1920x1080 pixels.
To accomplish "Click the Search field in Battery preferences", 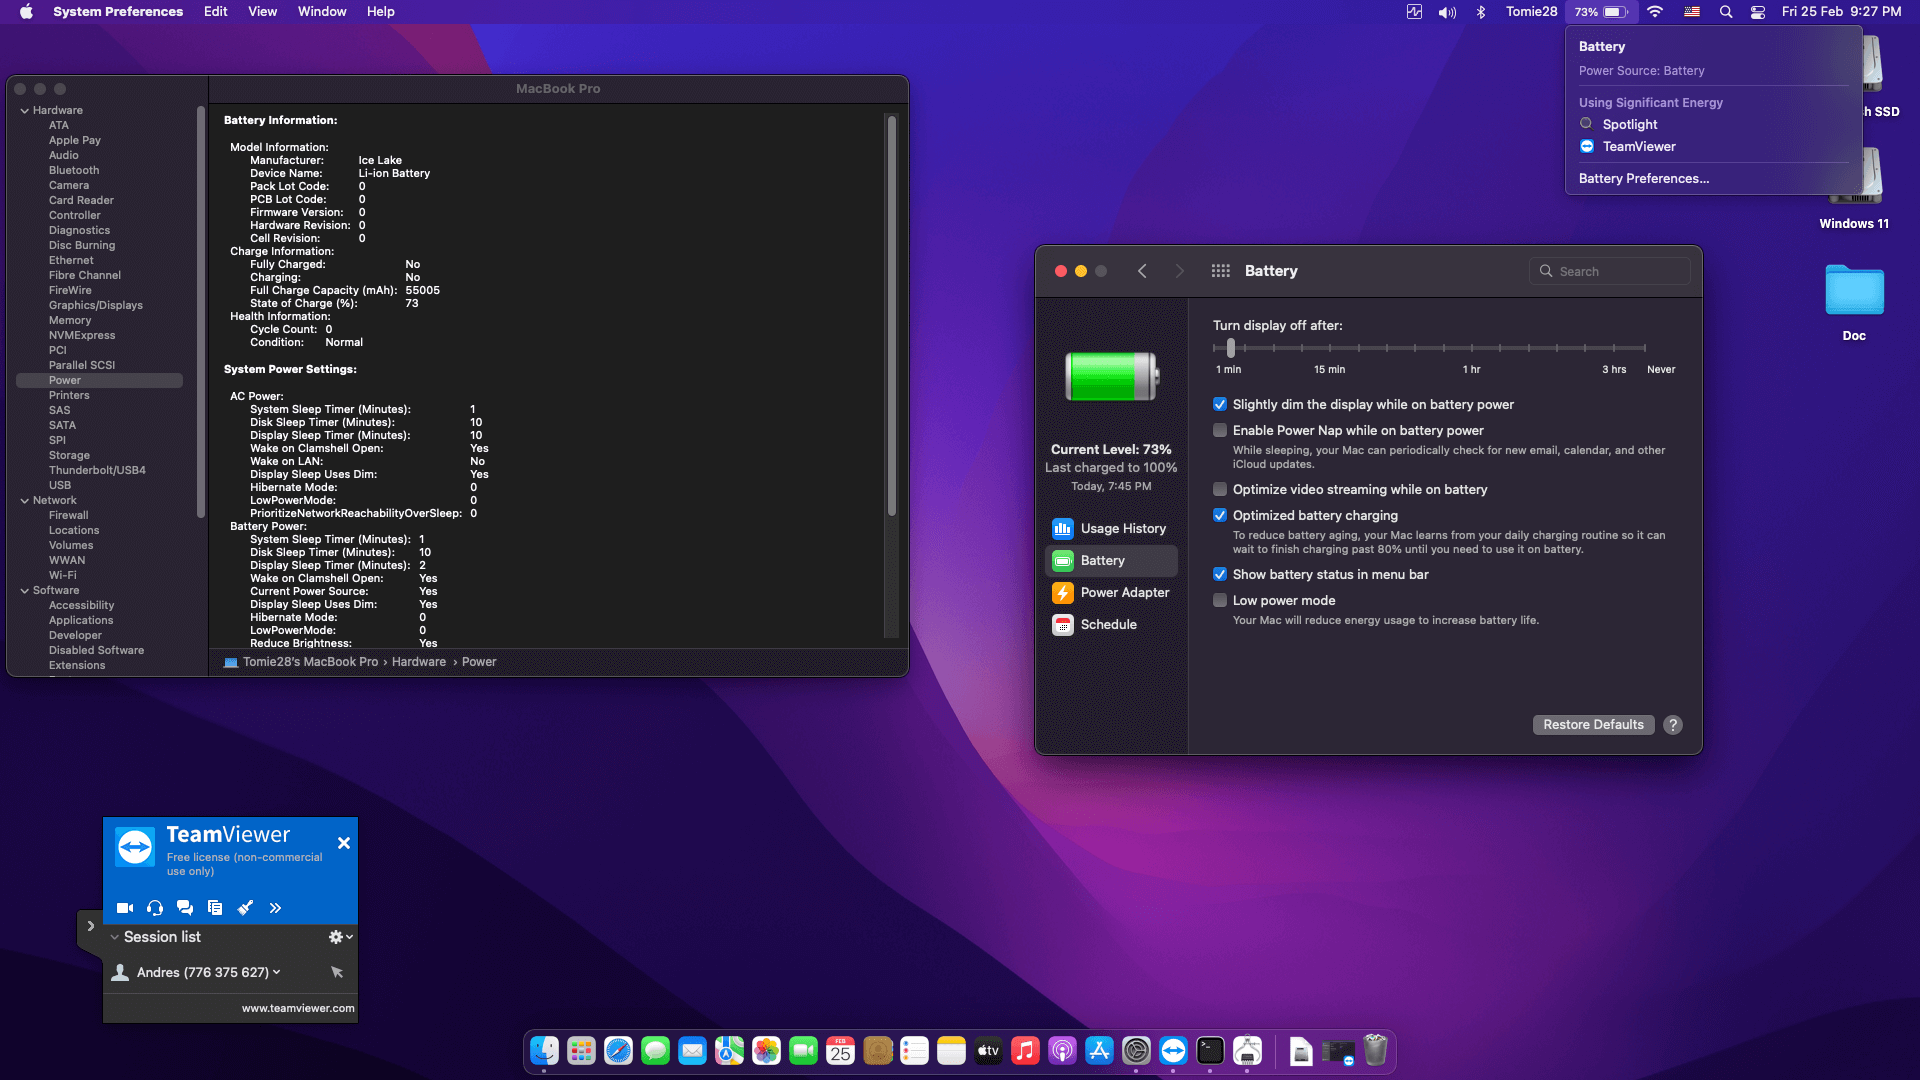I will (1609, 271).
